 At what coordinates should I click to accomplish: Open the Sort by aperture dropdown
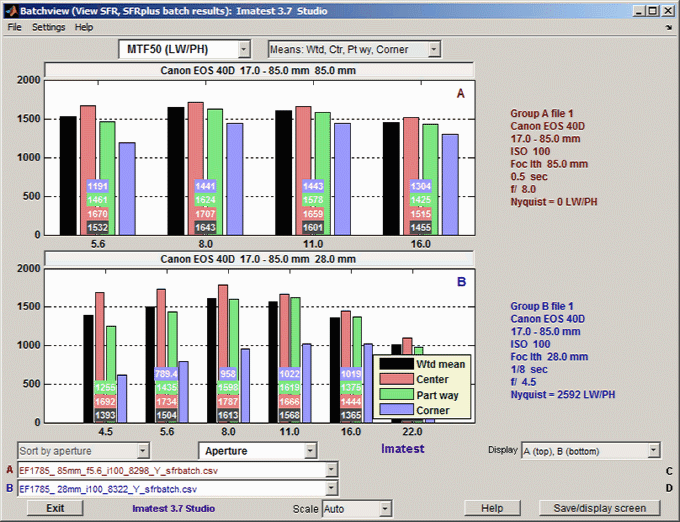tap(143, 451)
